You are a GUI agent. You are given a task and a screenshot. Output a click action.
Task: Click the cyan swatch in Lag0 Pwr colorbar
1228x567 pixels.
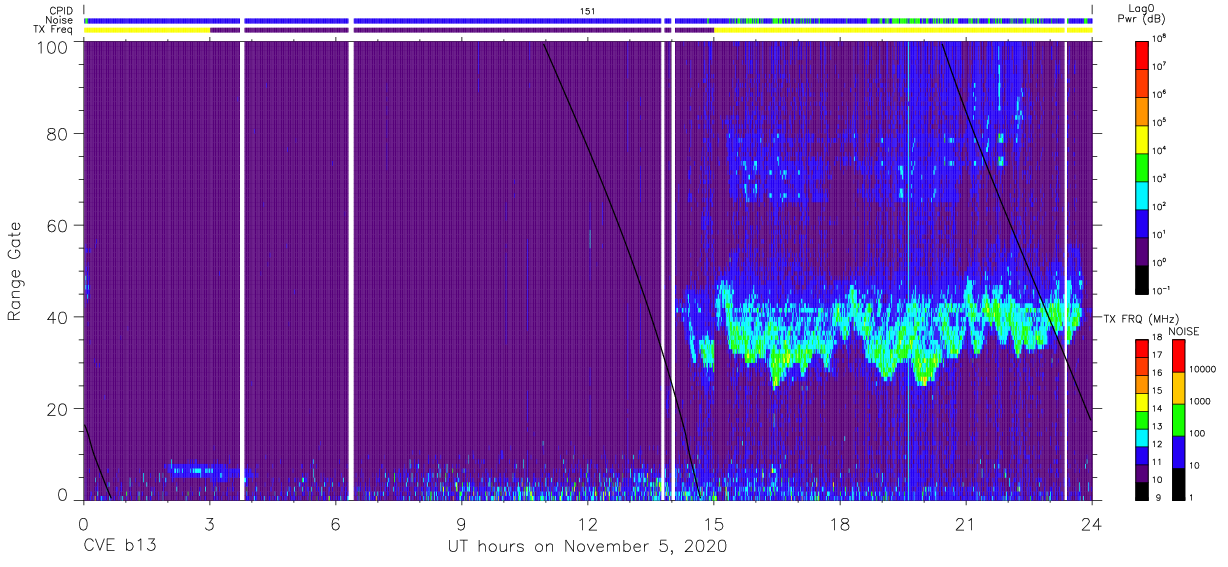(x=1142, y=194)
